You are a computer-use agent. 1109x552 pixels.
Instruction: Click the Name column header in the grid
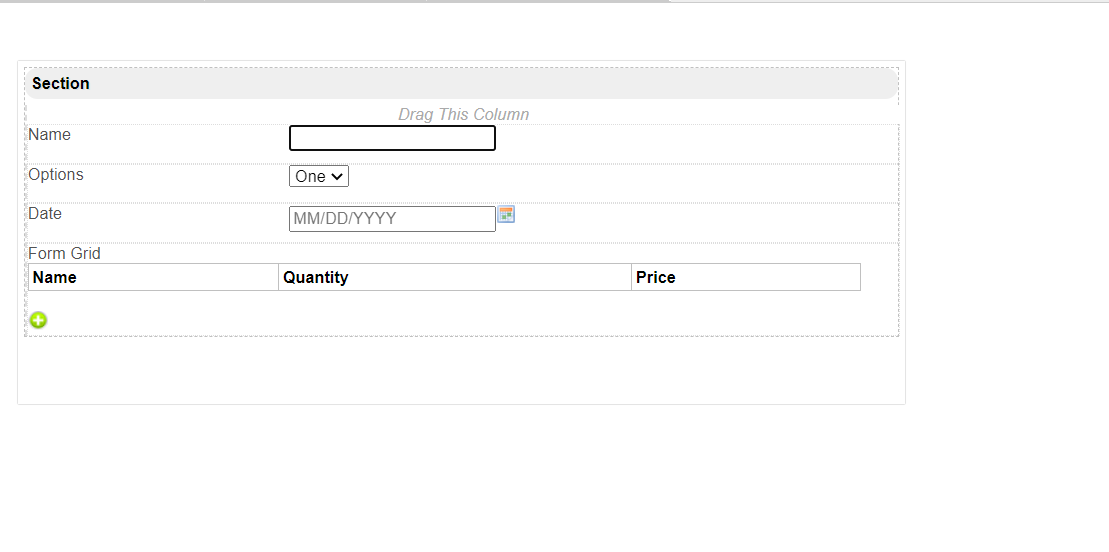pyautogui.click(x=55, y=278)
